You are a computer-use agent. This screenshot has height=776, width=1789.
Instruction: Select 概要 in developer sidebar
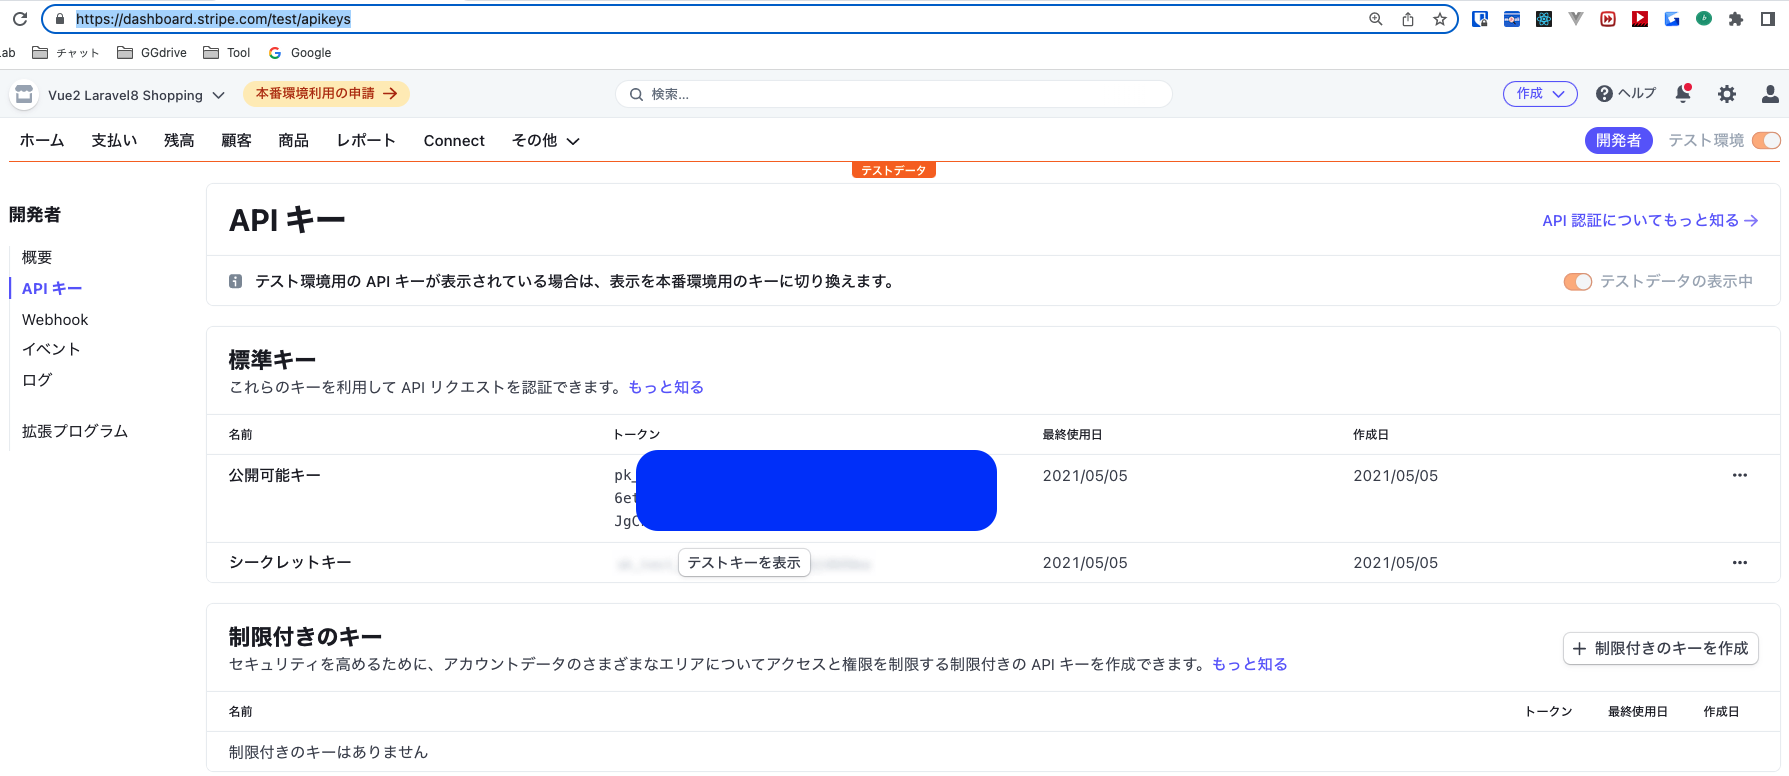(x=37, y=258)
